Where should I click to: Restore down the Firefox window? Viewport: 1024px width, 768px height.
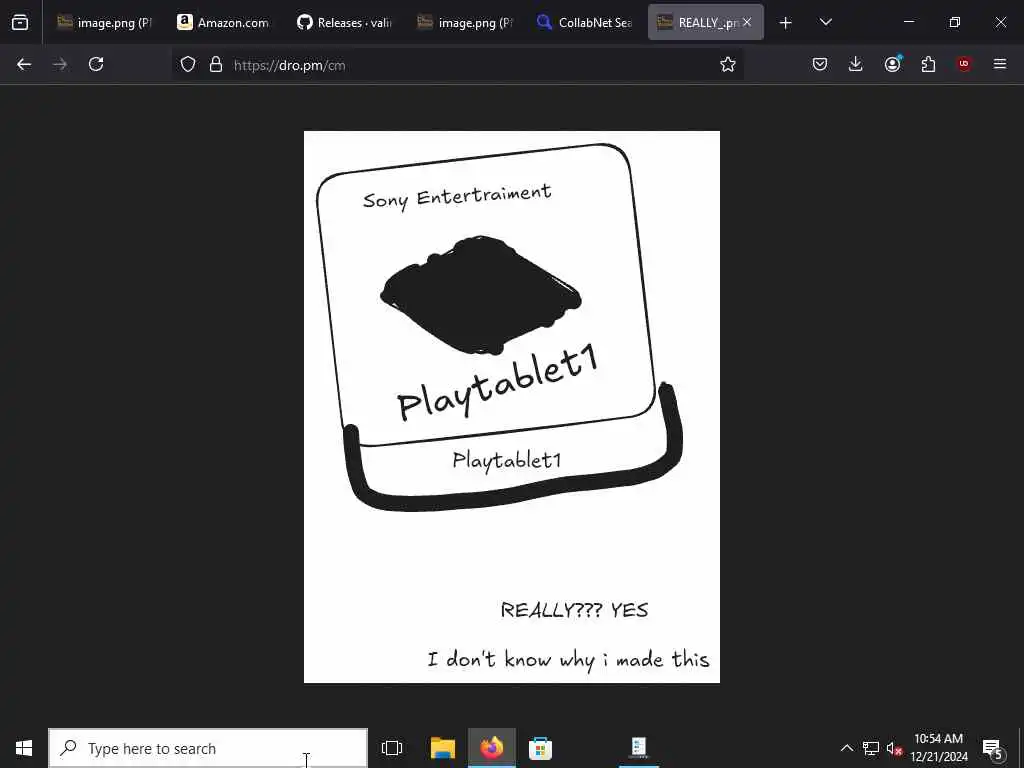pyautogui.click(x=955, y=22)
